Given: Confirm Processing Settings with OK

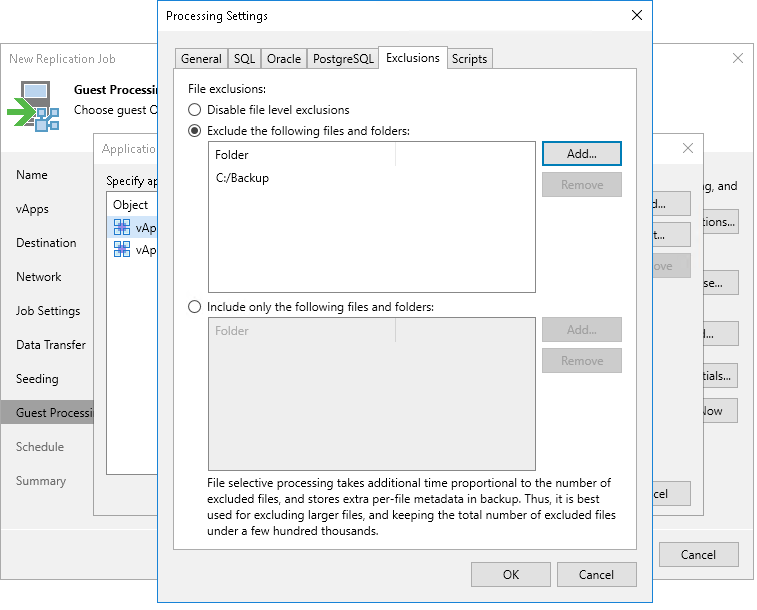Looking at the screenshot, I should pos(511,575).
